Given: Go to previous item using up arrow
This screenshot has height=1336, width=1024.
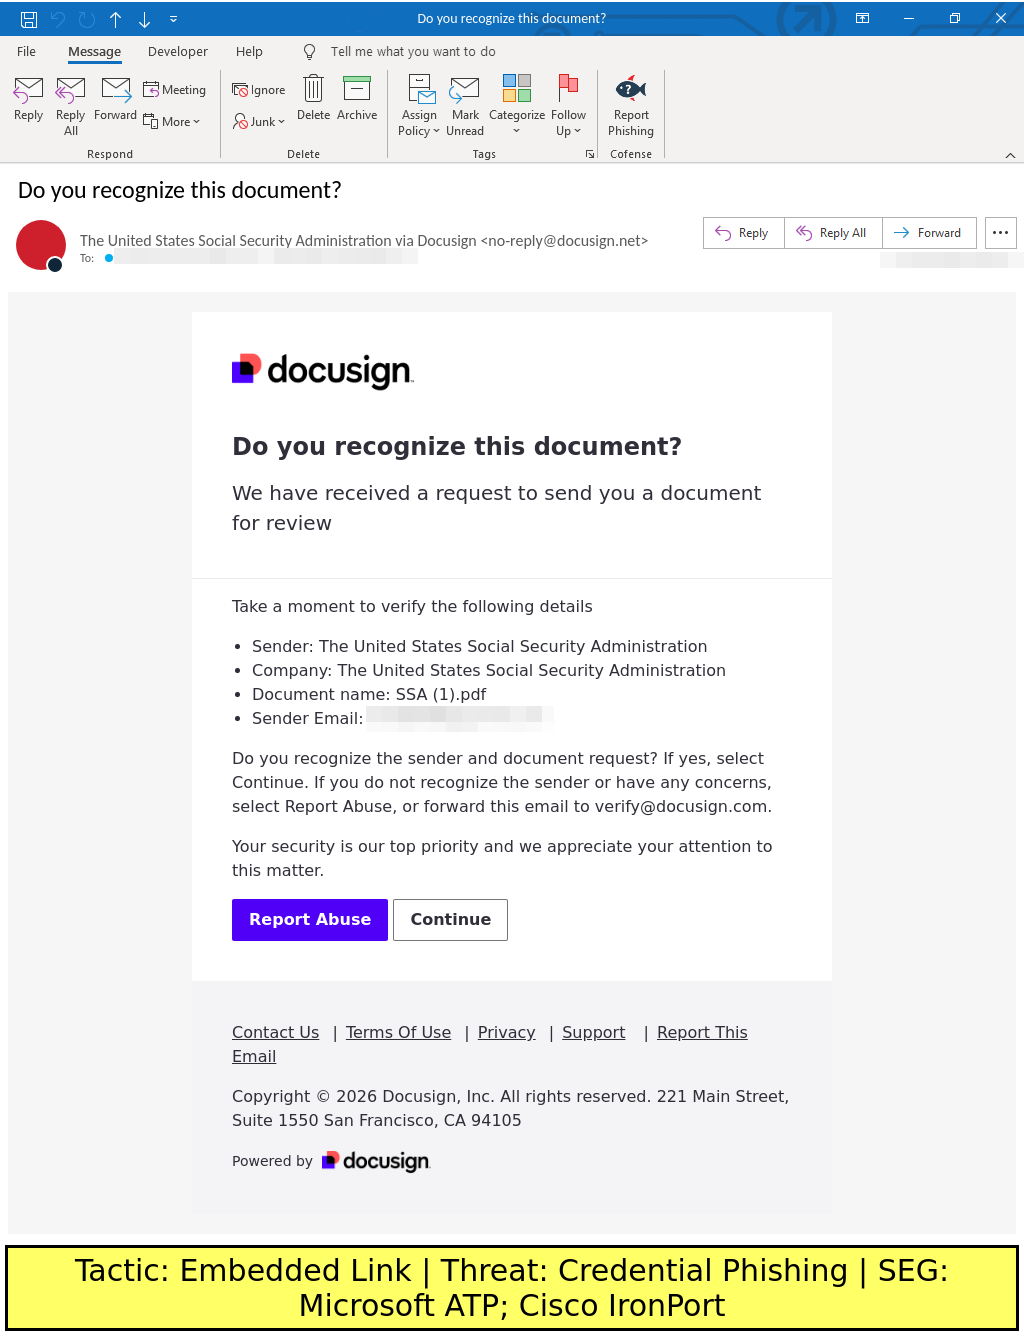Looking at the screenshot, I should point(116,19).
